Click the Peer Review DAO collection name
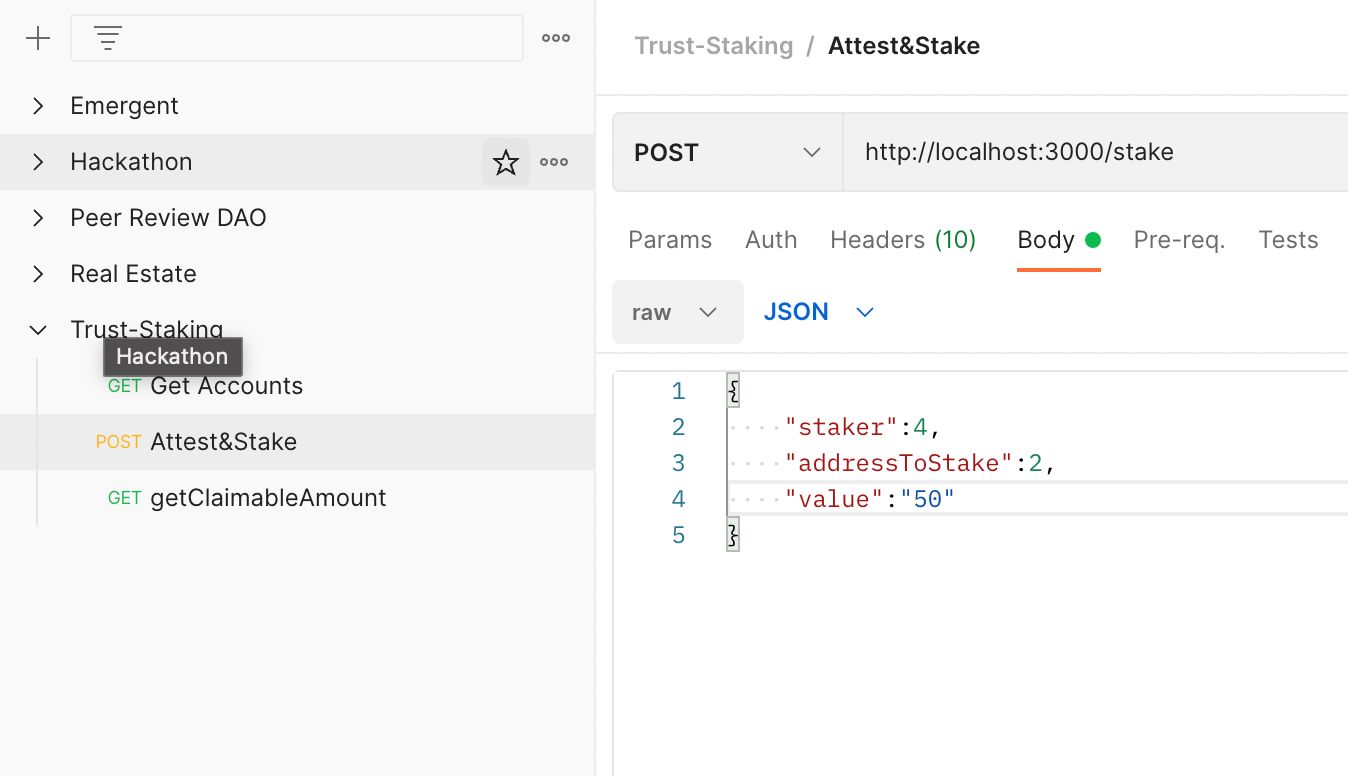Screen dimensions: 1348x776 tap(168, 218)
